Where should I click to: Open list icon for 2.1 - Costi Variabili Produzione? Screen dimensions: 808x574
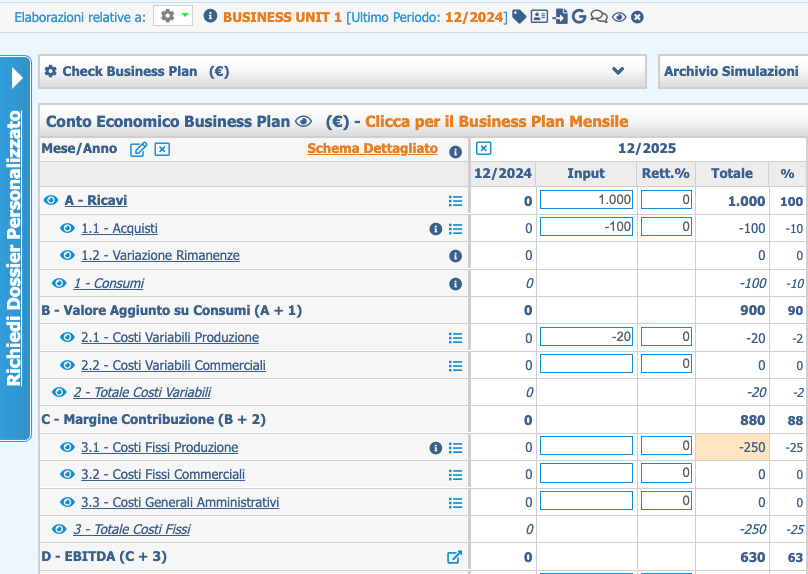[455, 338]
